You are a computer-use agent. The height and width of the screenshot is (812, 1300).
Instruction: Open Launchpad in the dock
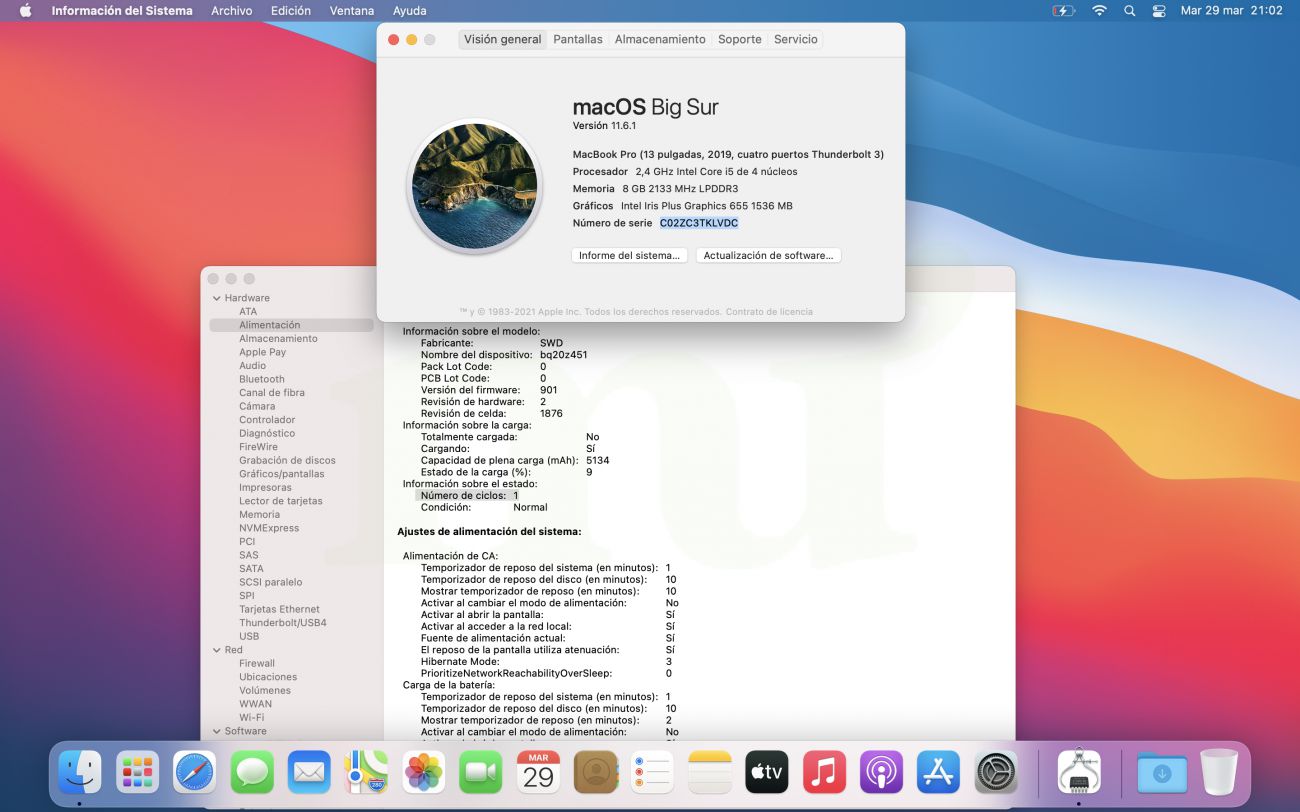pos(137,772)
